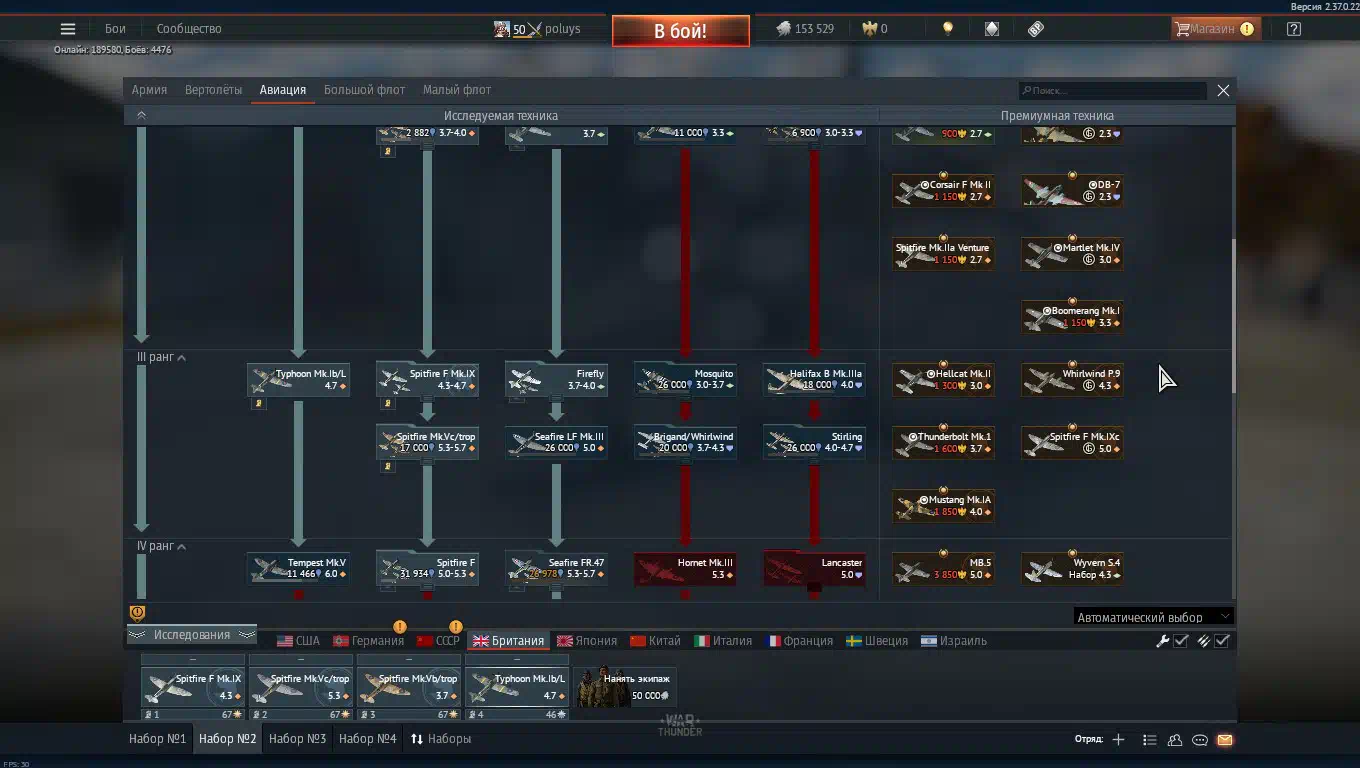Choose the США nation
The height and width of the screenshot is (768, 1360).
point(298,641)
